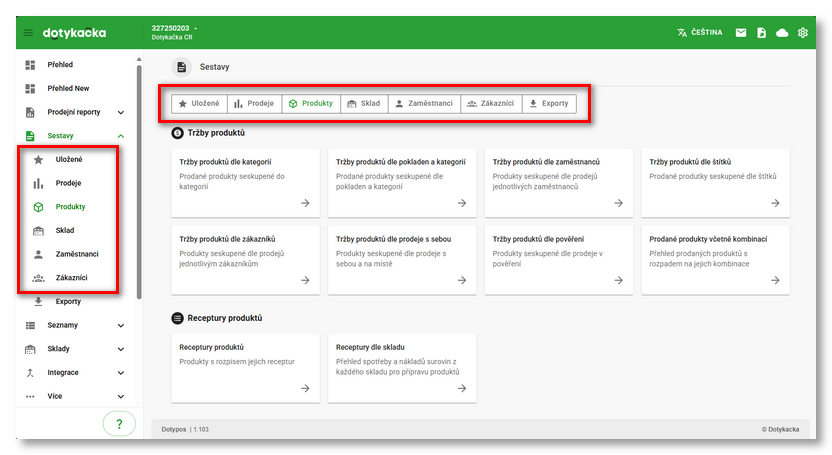The width and height of the screenshot is (832, 455).
Task: Open the document icon in top bar
Action: [762, 33]
